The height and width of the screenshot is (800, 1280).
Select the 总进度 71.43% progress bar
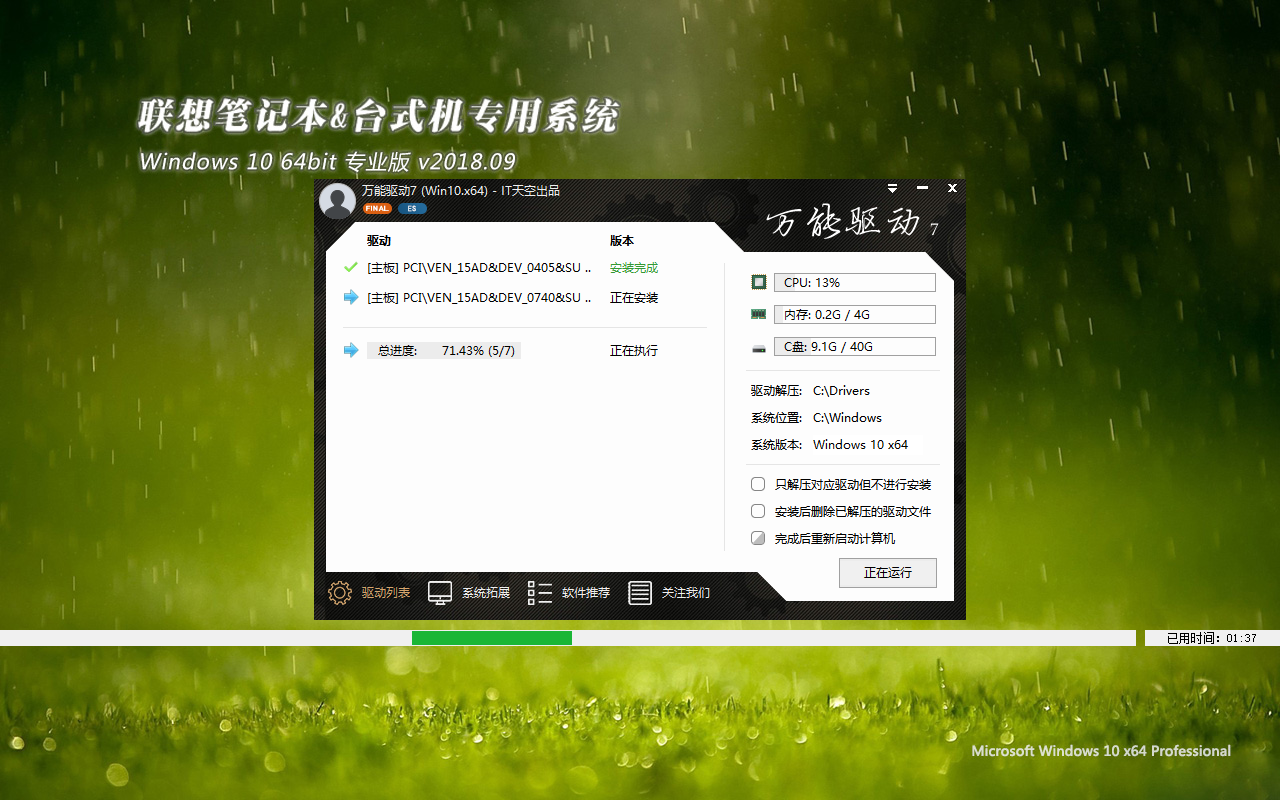click(444, 351)
